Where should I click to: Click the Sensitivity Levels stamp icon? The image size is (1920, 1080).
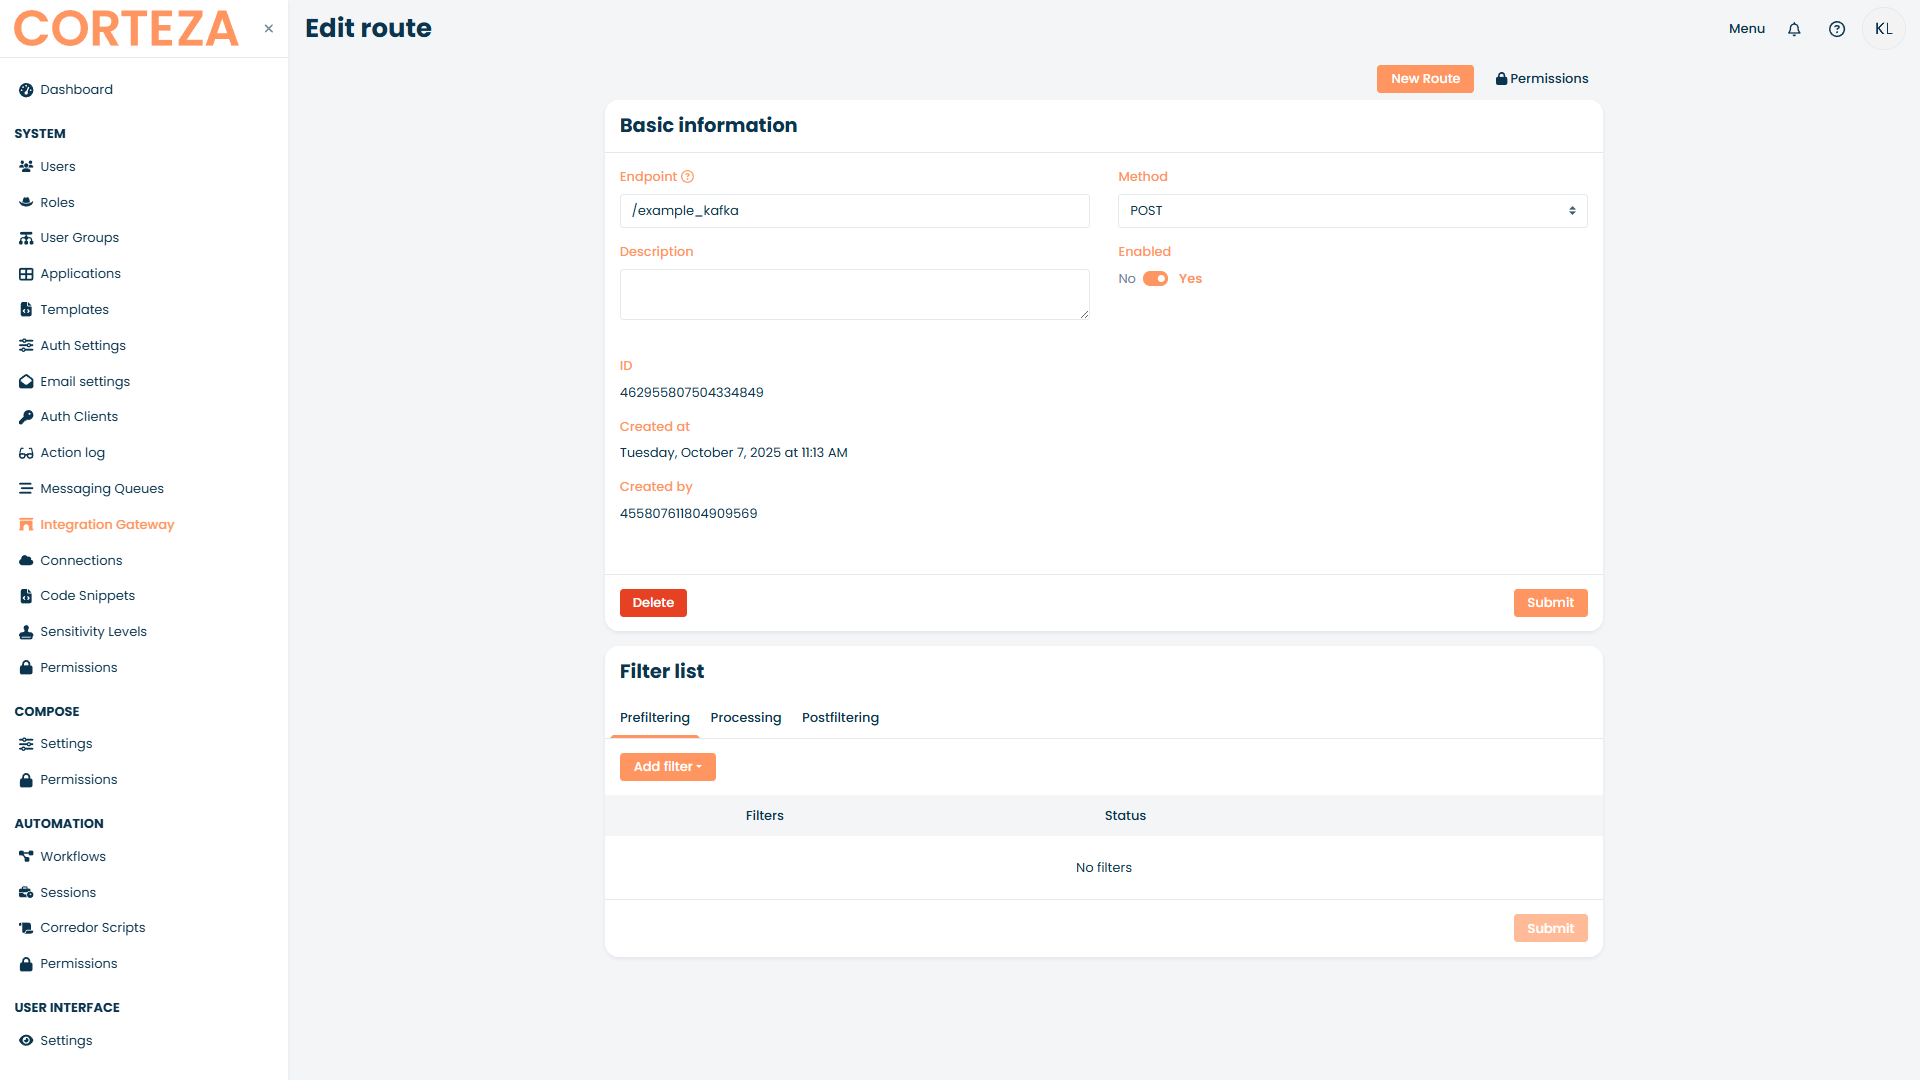(x=26, y=632)
